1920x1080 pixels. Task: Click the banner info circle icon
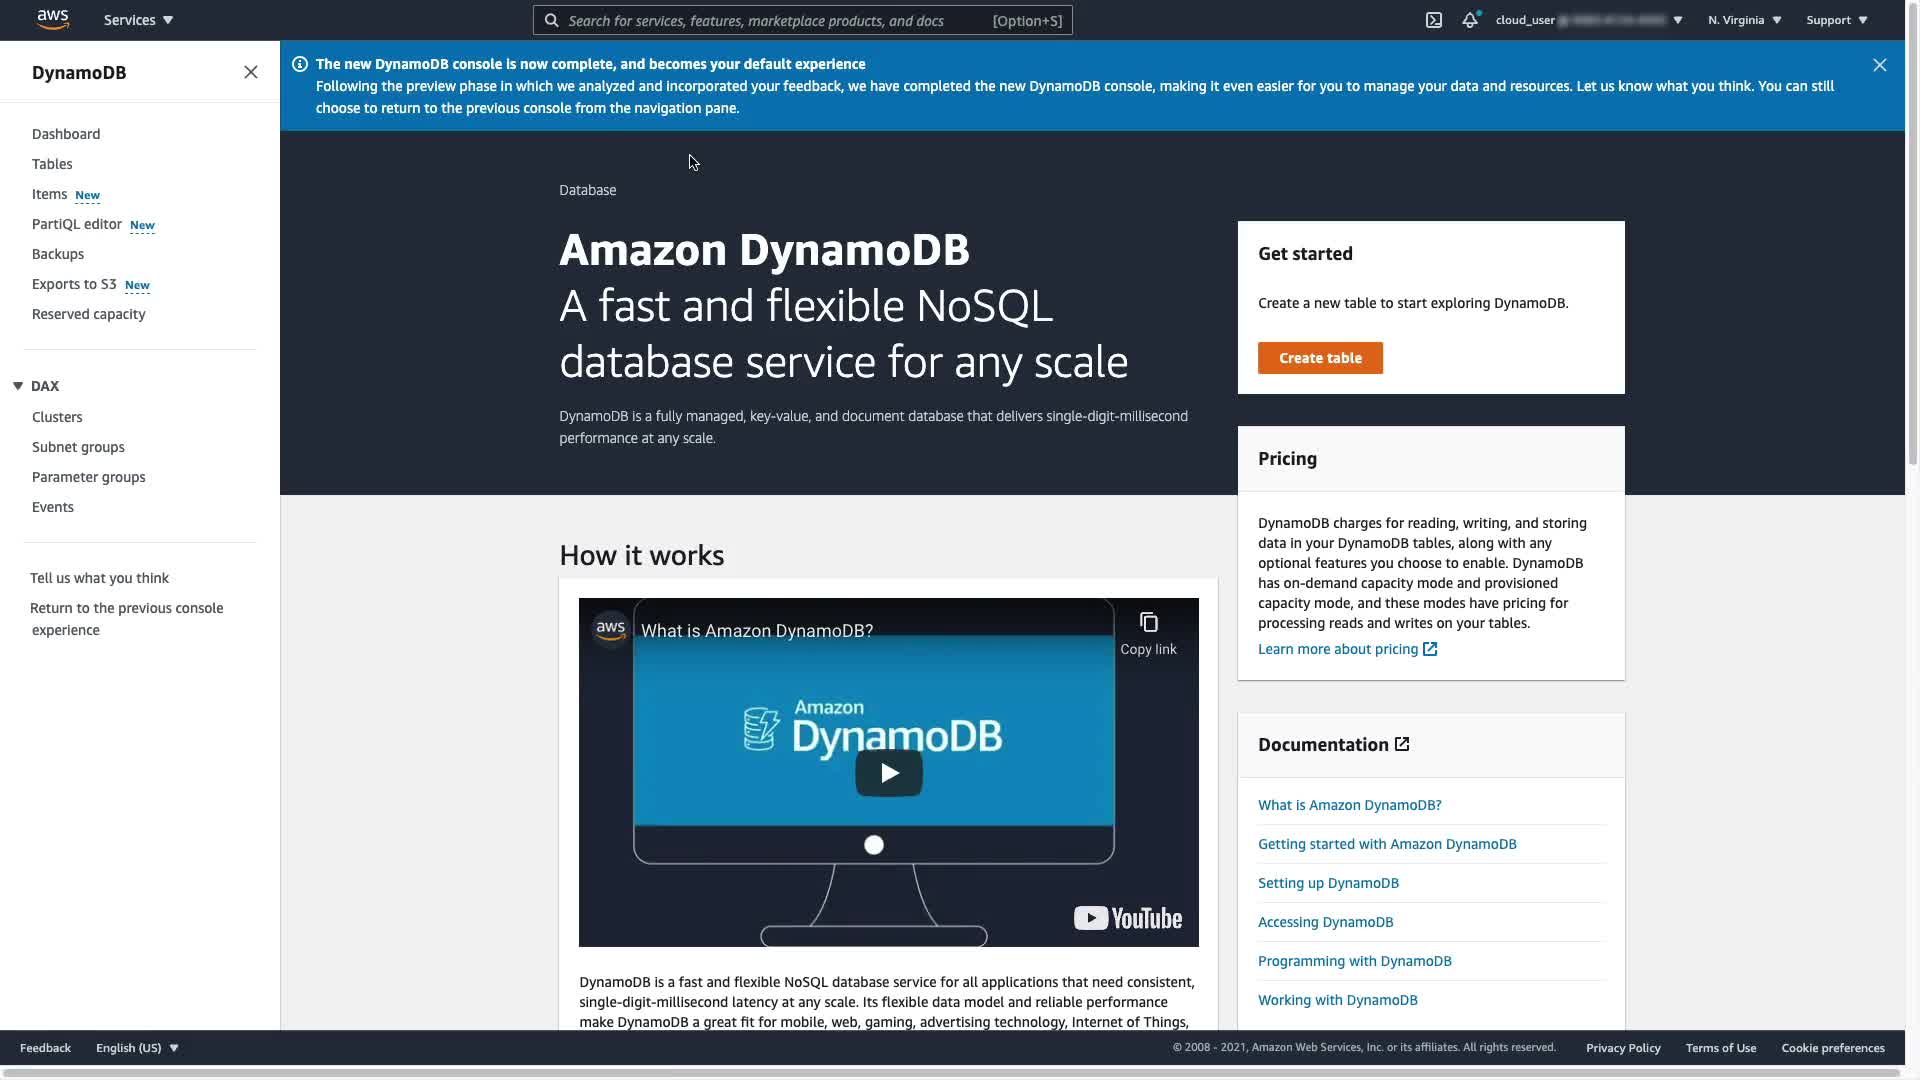[x=299, y=64]
